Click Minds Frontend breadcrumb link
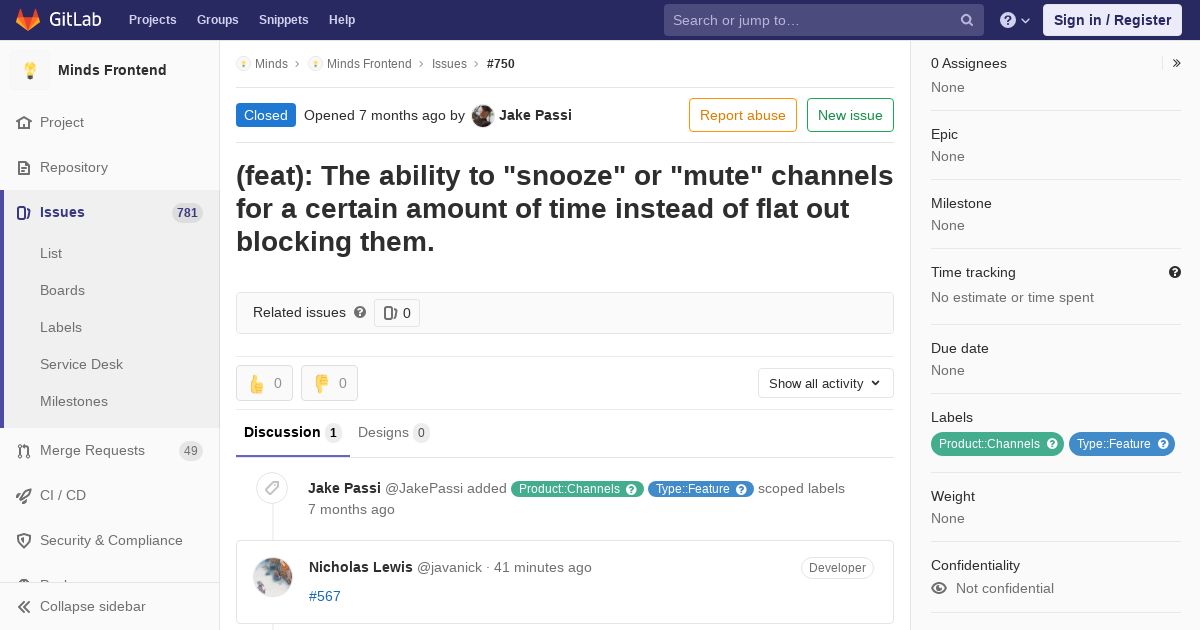 [x=369, y=63]
